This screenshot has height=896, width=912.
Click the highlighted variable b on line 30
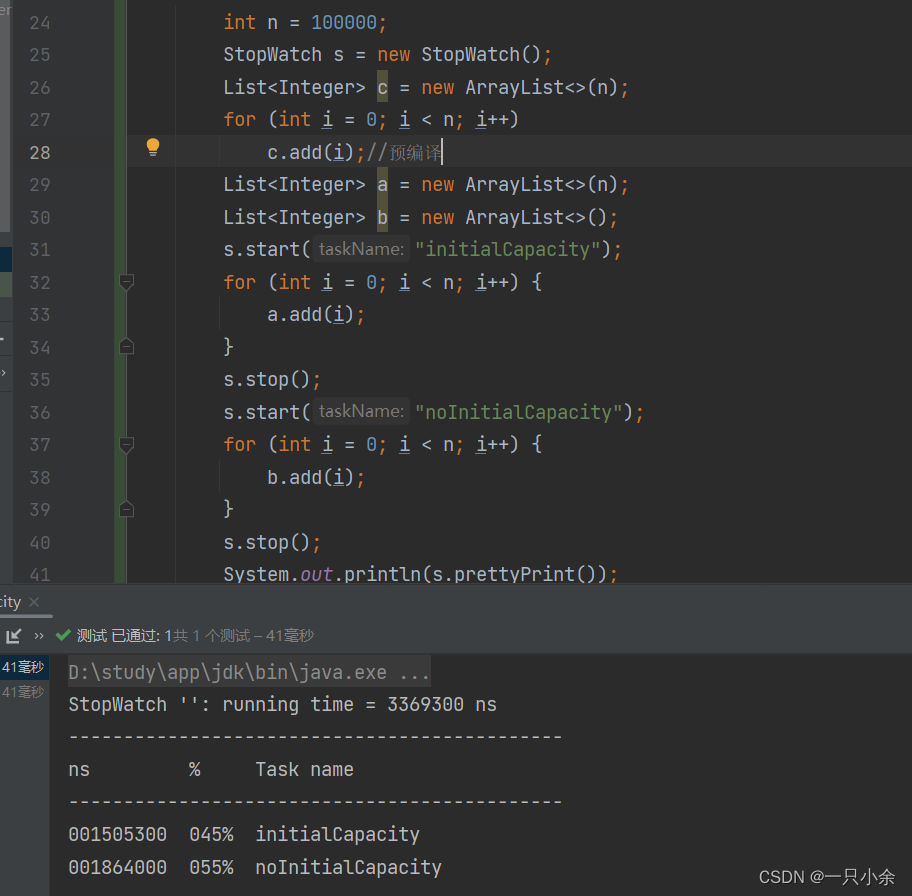382,217
